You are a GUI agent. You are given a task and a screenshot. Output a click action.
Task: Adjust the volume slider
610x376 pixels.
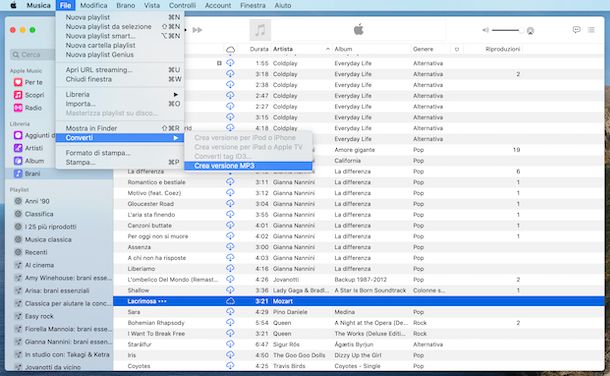(x=507, y=30)
